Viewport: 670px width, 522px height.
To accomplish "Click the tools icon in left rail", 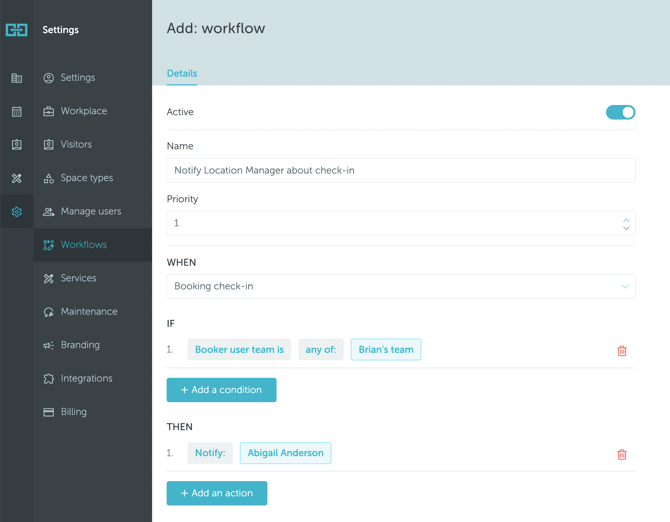I will 17,178.
